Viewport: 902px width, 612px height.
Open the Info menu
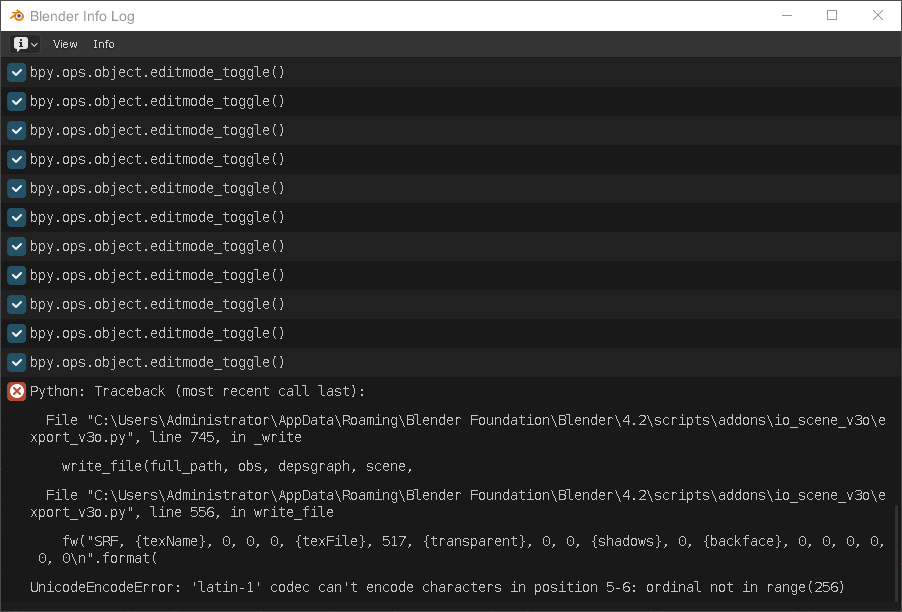[104, 44]
